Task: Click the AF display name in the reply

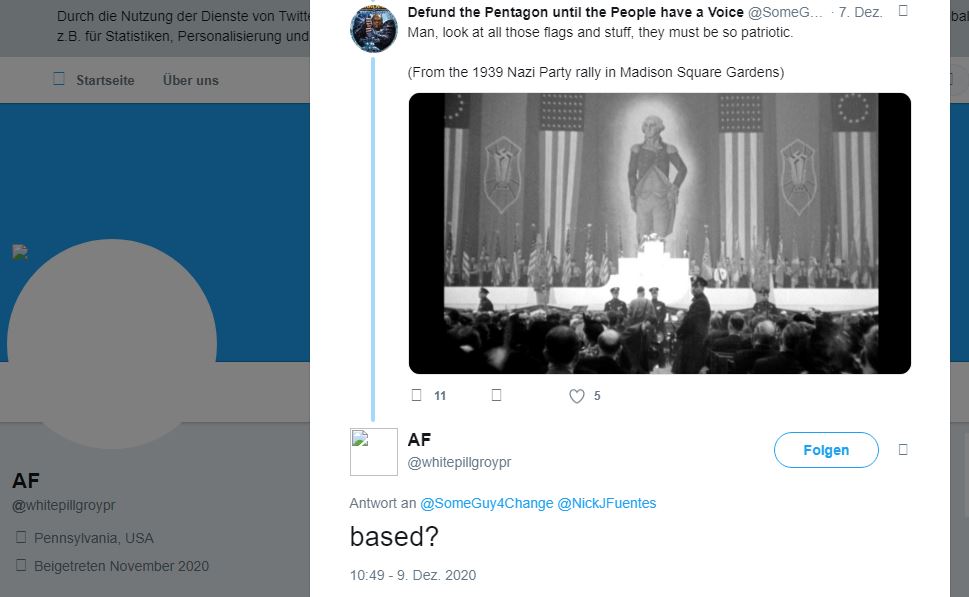Action: [419, 439]
